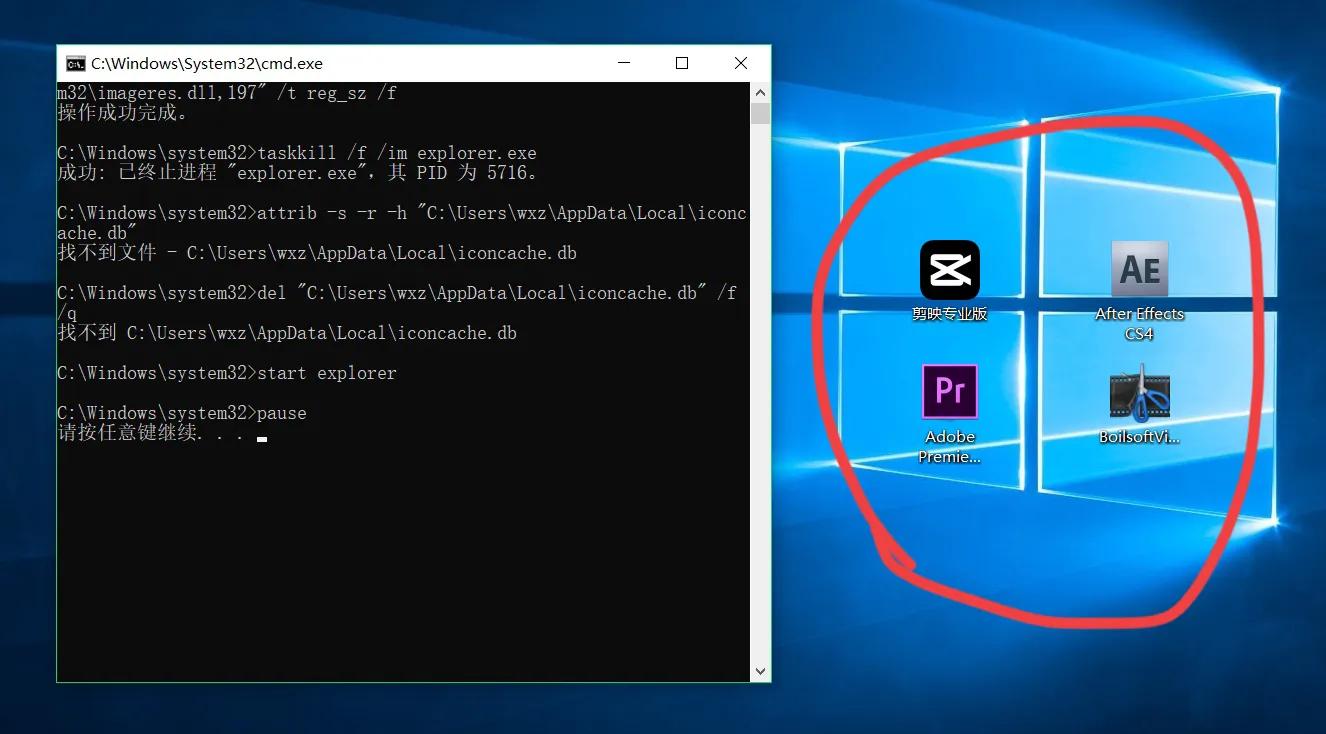Image resolution: width=1326 pixels, height=734 pixels.
Task: Click the '找不到文件' error output line
Action: [317, 253]
